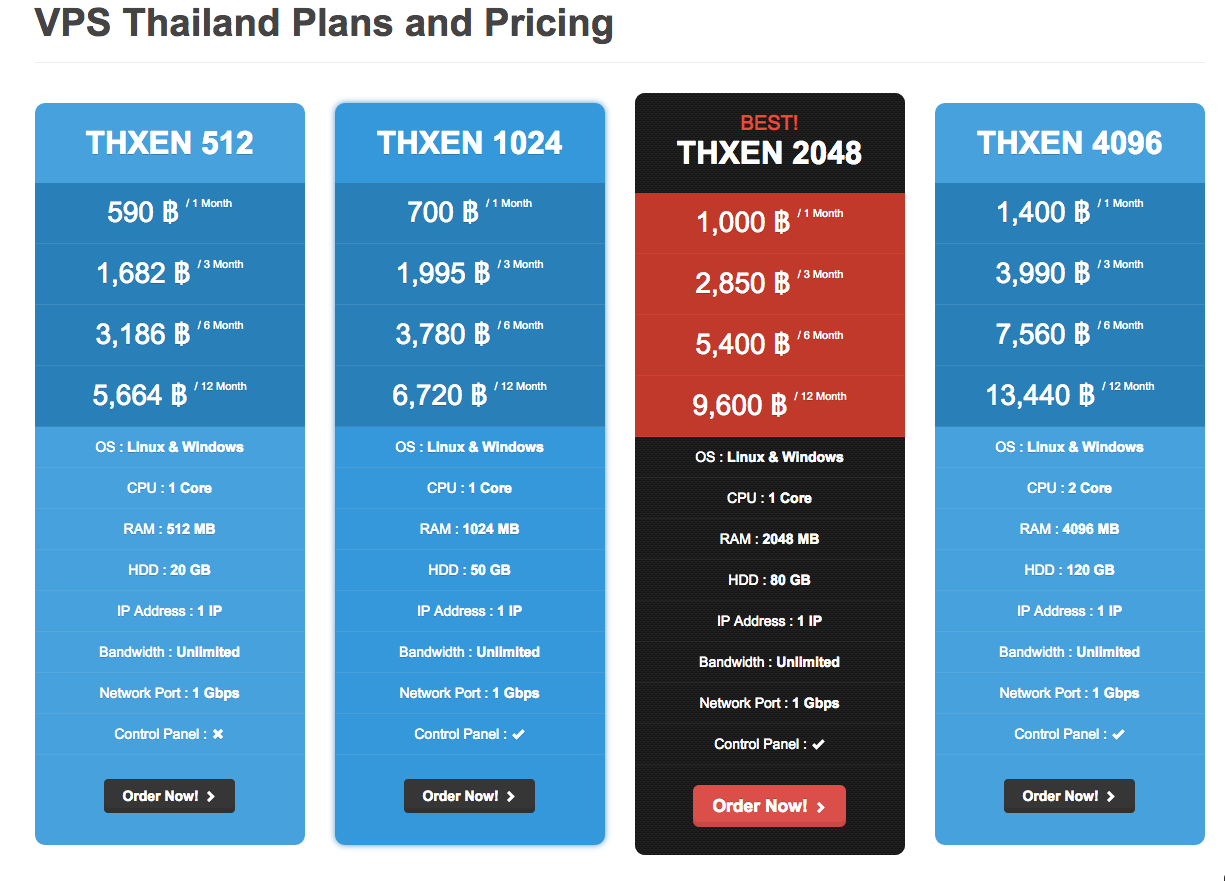
Task: Click the VPS Thailand Plans and Pricing heading
Action: click(324, 22)
